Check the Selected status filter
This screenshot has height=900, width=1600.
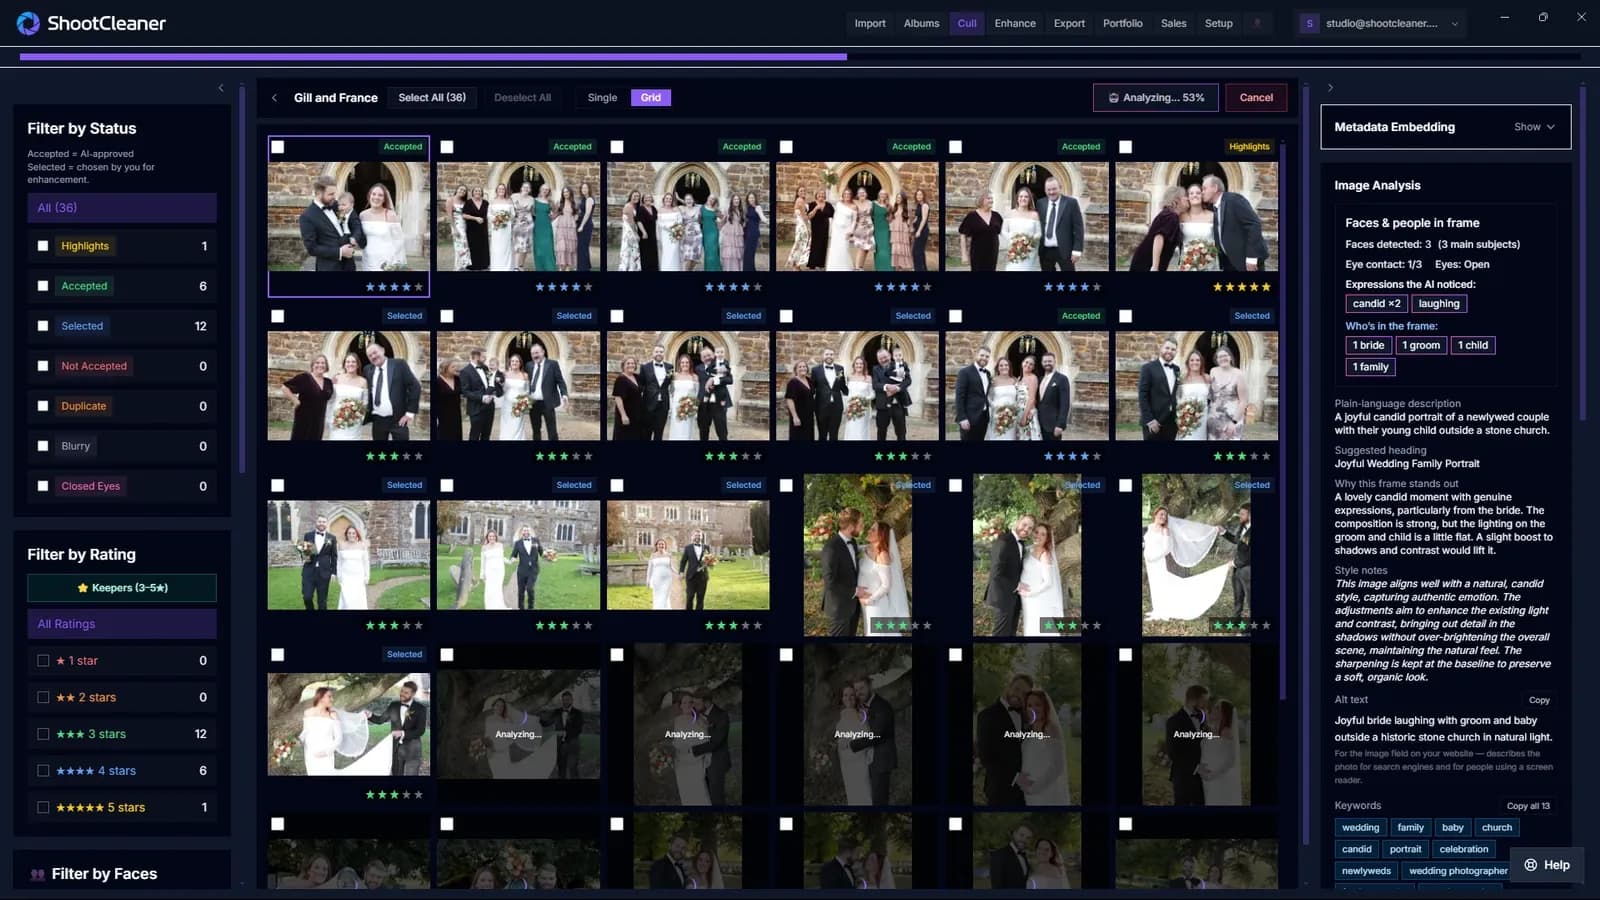(x=43, y=326)
